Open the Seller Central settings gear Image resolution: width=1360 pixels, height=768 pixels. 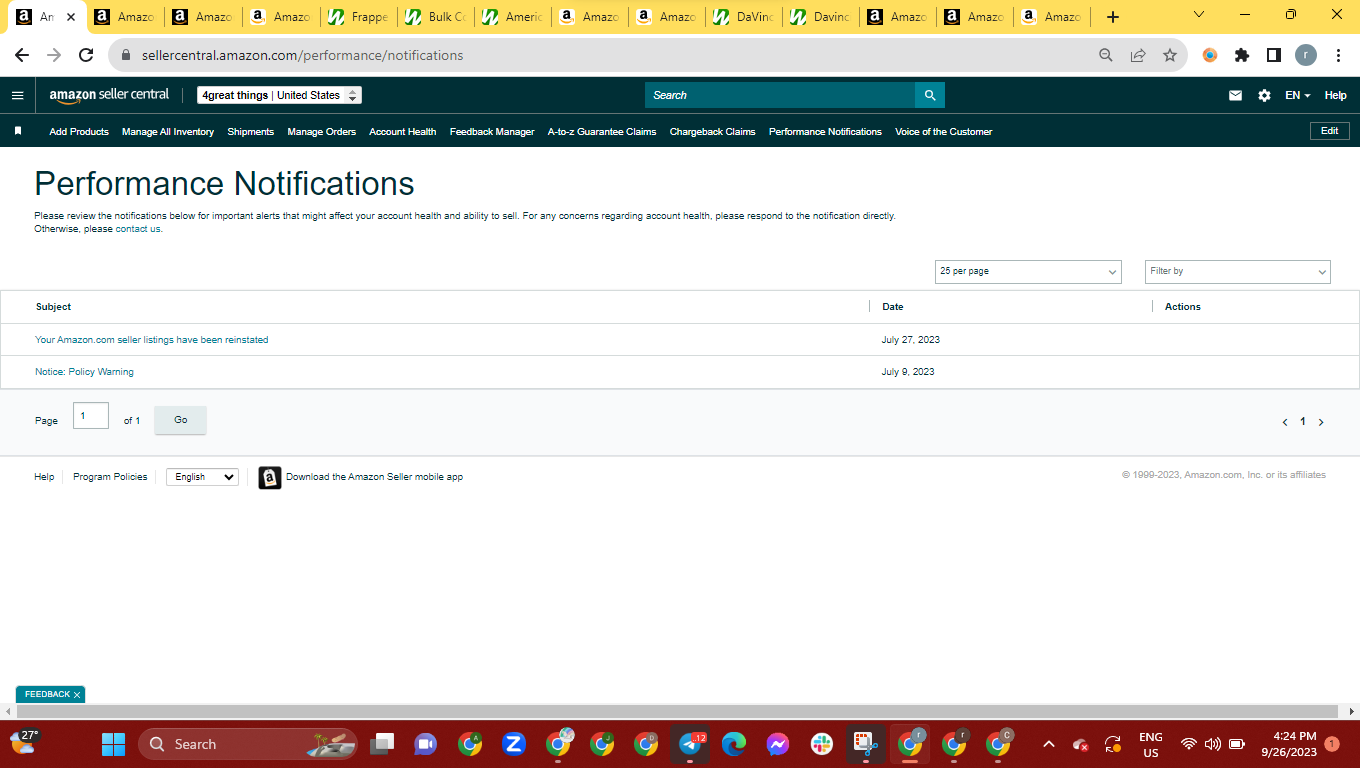click(x=1264, y=95)
